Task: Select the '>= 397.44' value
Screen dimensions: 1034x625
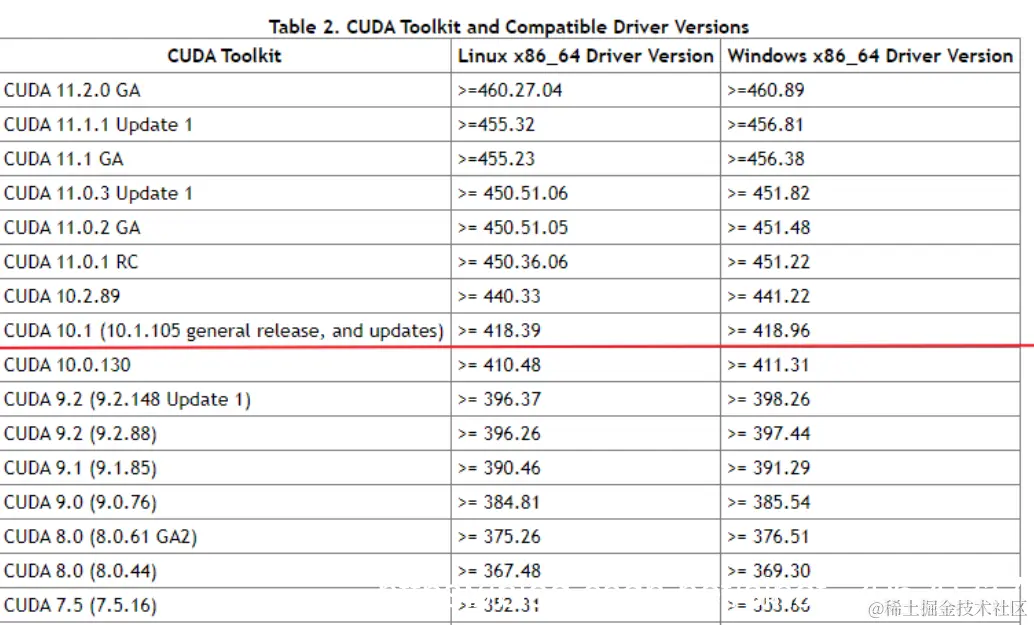Action: click(x=768, y=433)
